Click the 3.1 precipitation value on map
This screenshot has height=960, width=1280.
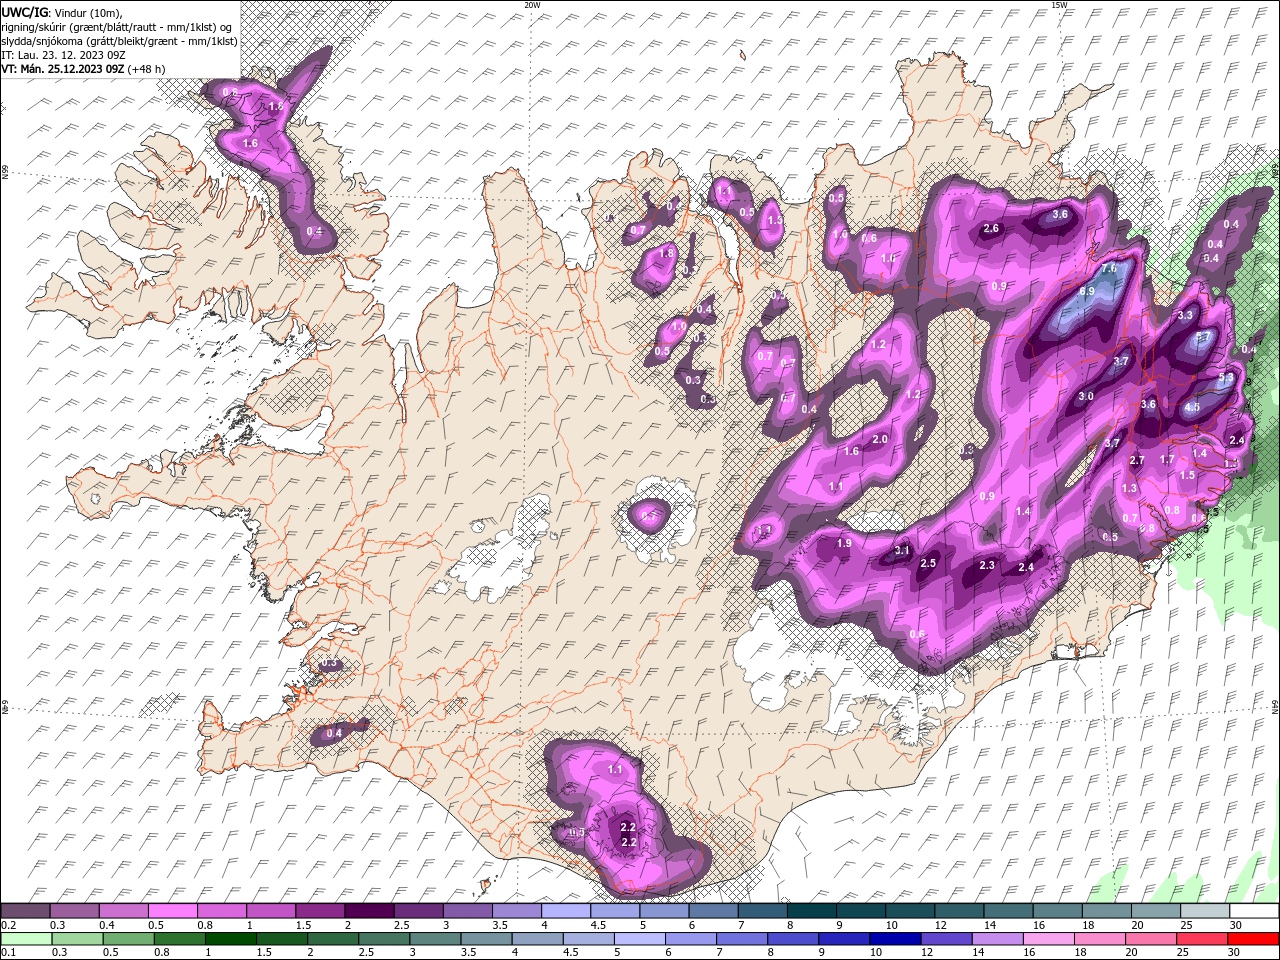[902, 551]
